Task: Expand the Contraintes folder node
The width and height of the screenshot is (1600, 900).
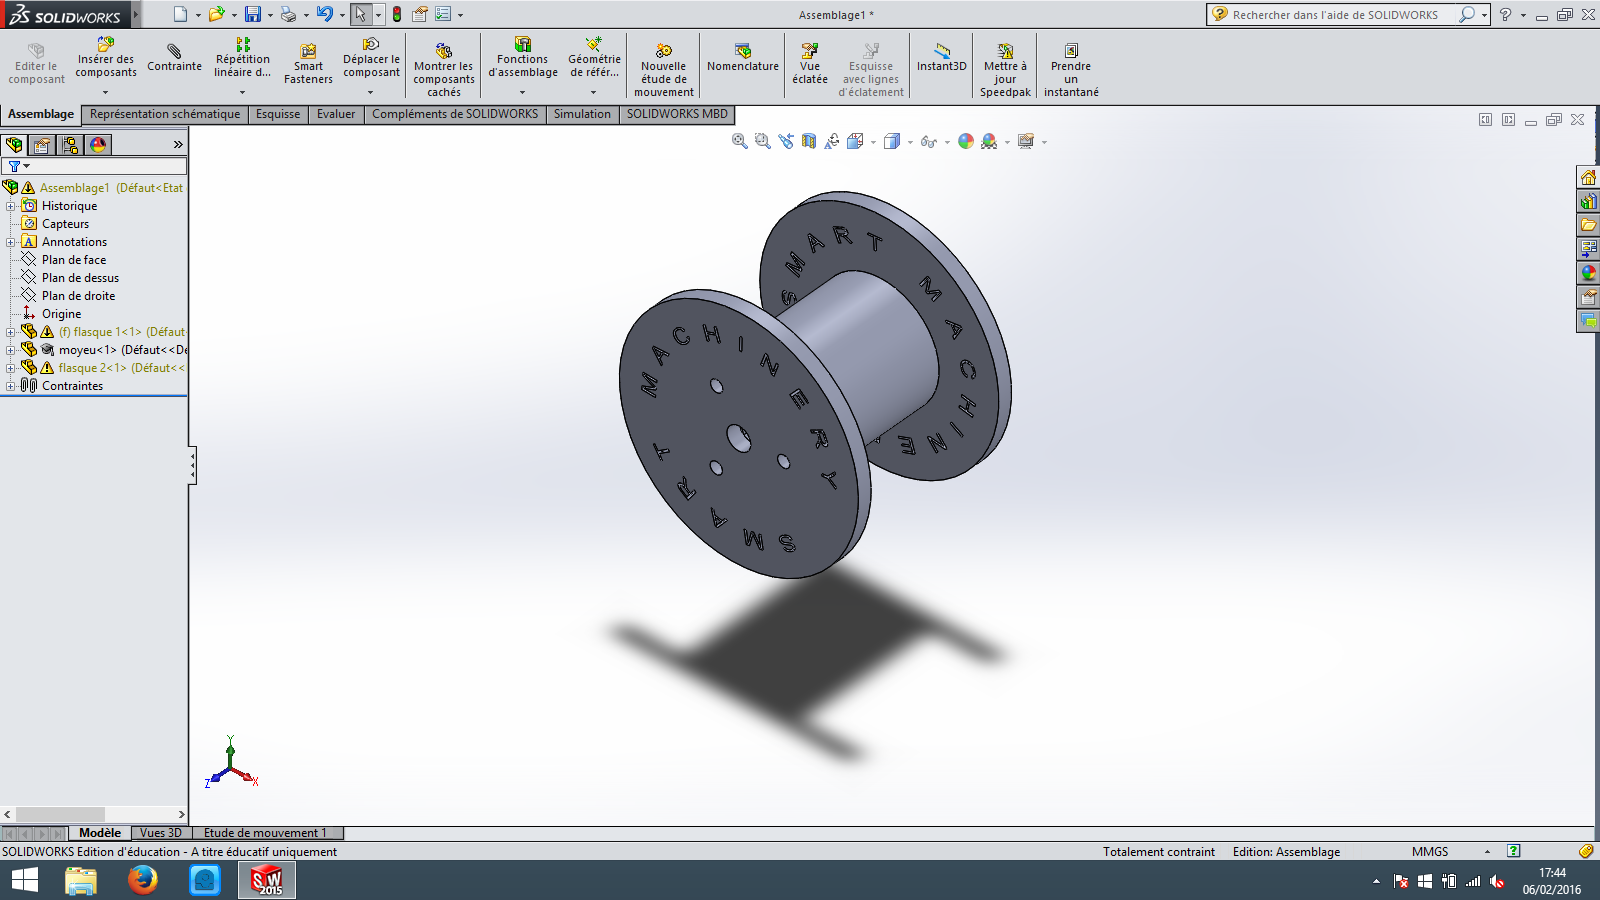Action: 10,386
